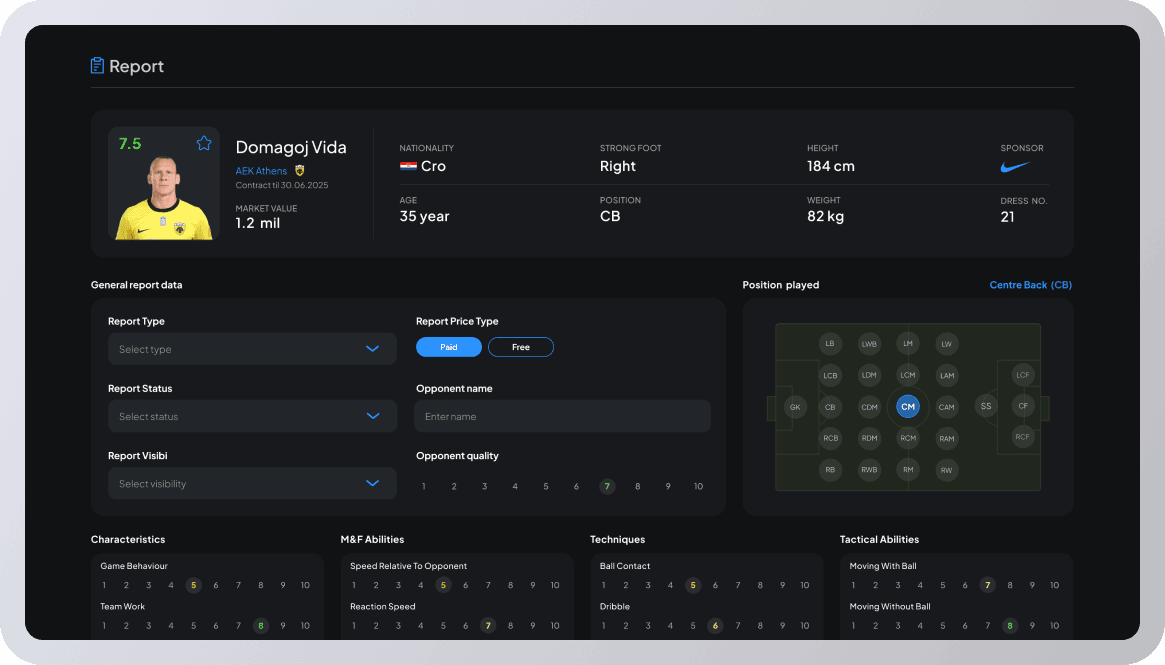Set Game Behaviour rating to 5

[193, 586]
